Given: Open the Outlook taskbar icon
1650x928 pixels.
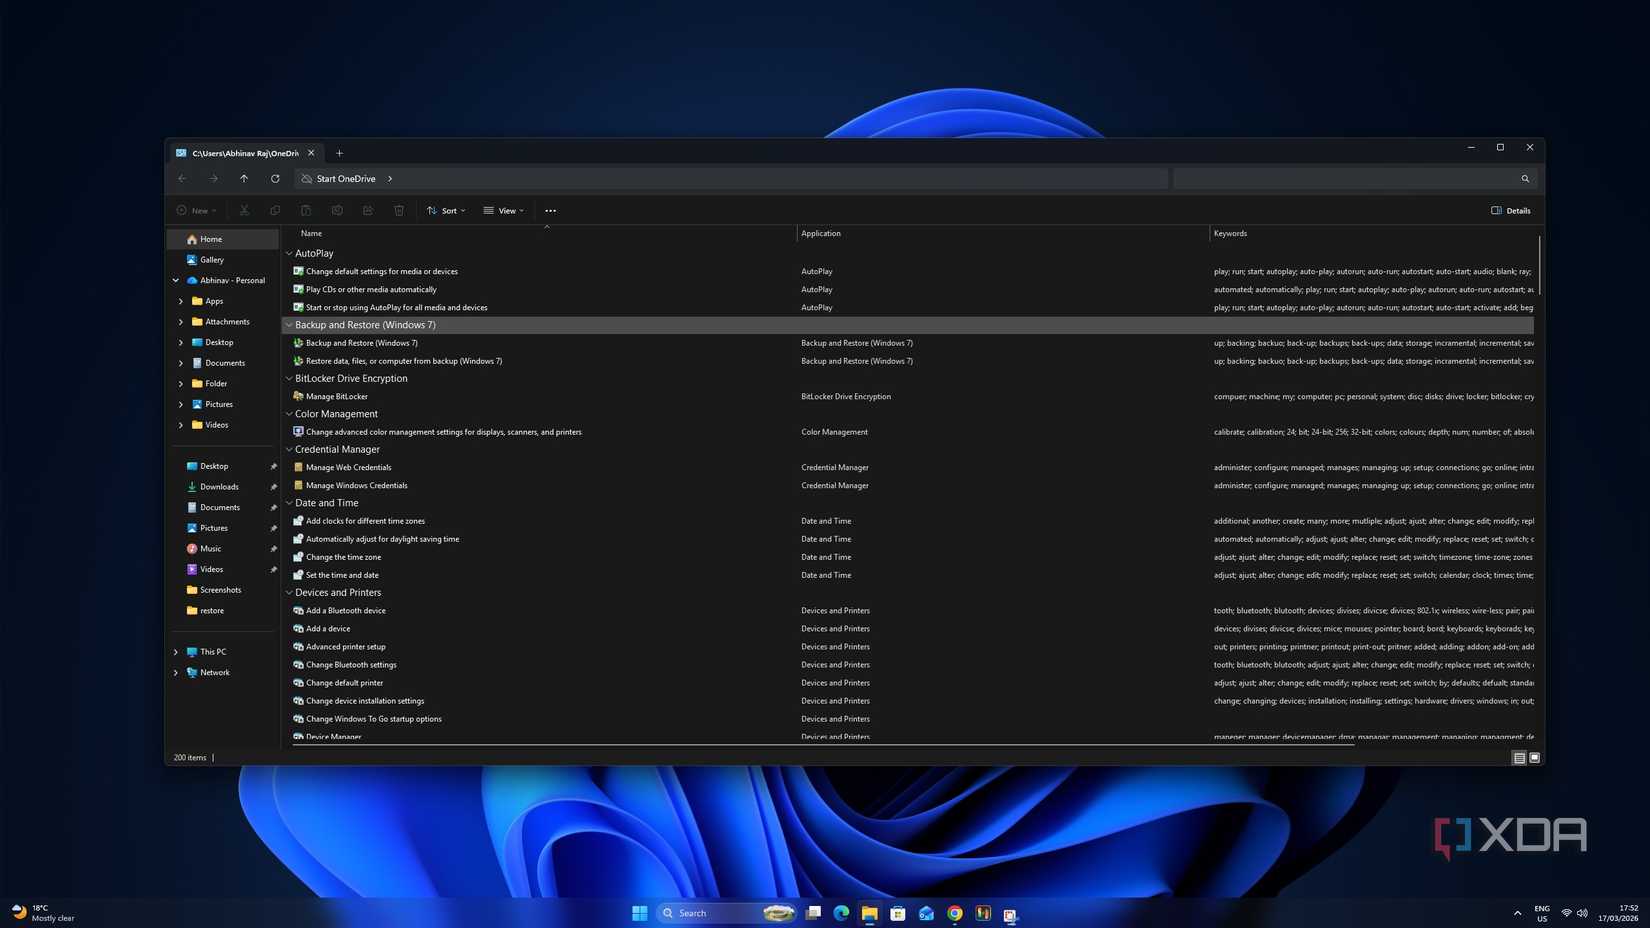Looking at the screenshot, I should coord(926,913).
